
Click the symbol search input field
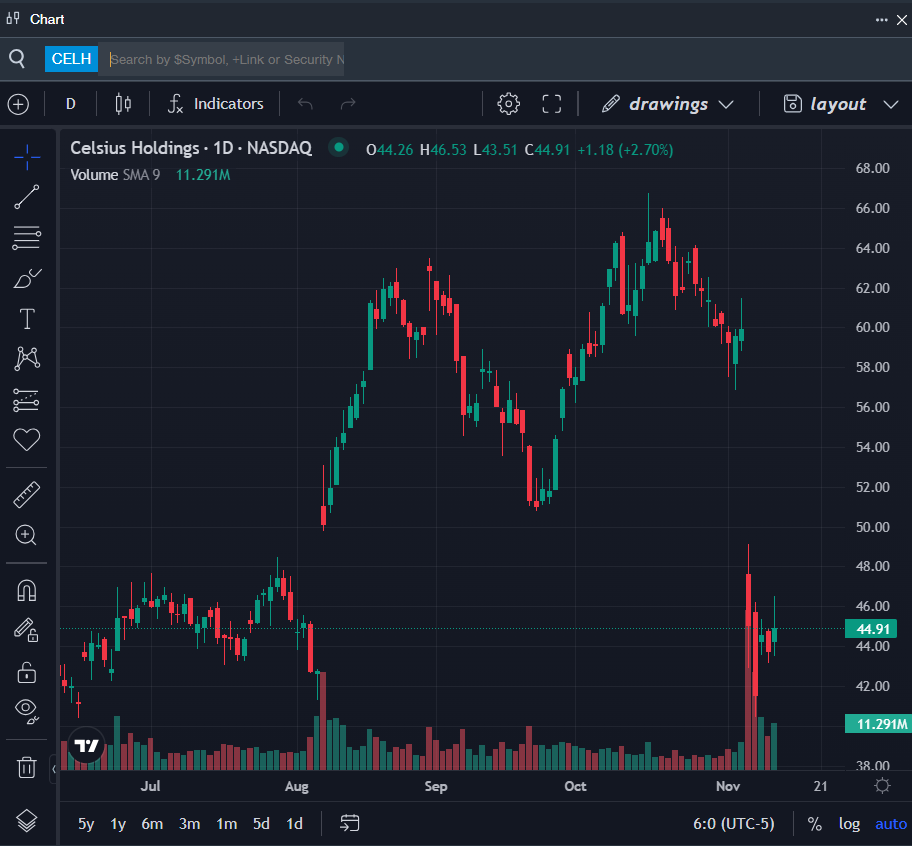(x=225, y=59)
